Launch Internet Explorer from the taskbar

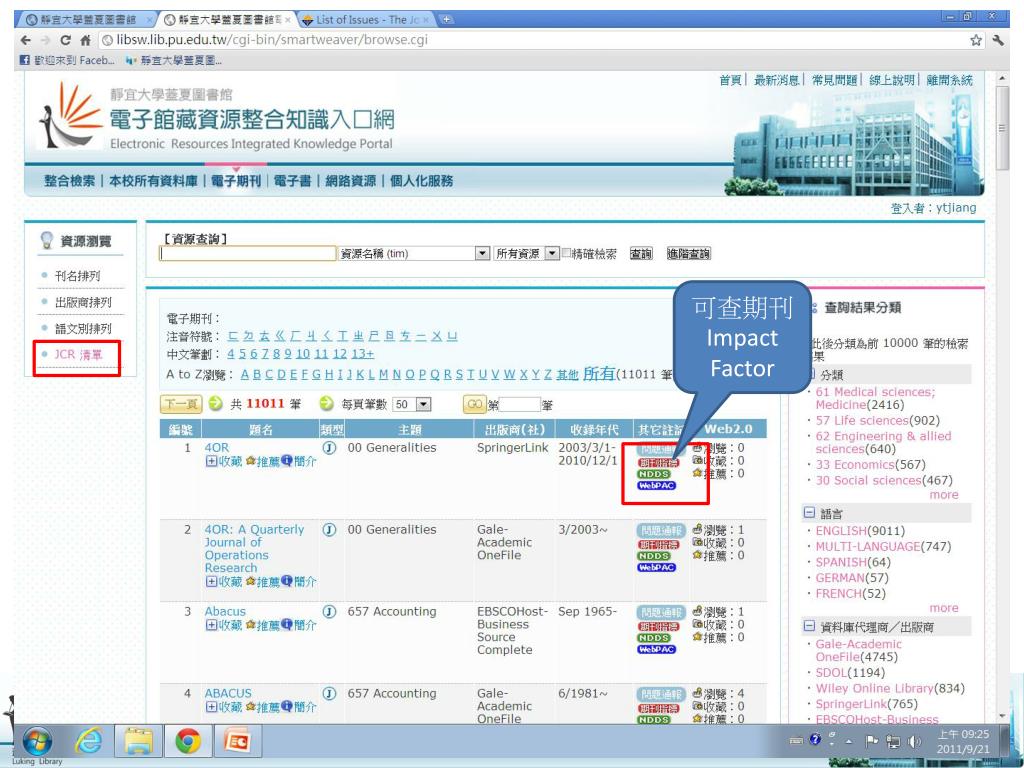[x=88, y=742]
